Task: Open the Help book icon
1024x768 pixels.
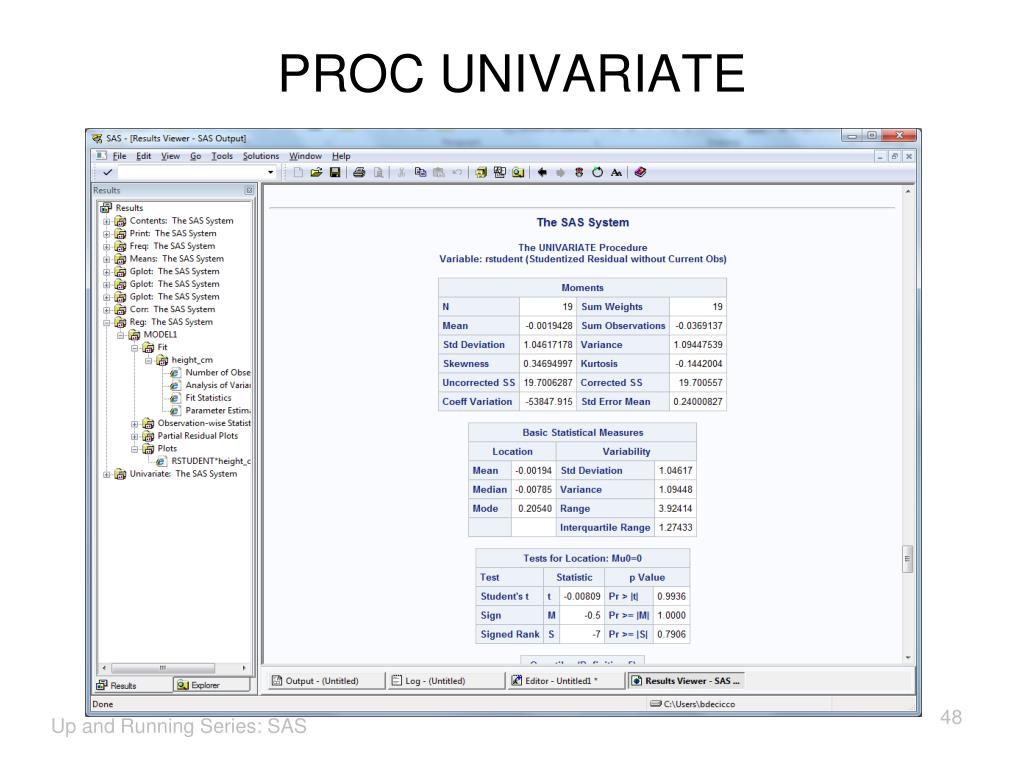Action: click(640, 172)
